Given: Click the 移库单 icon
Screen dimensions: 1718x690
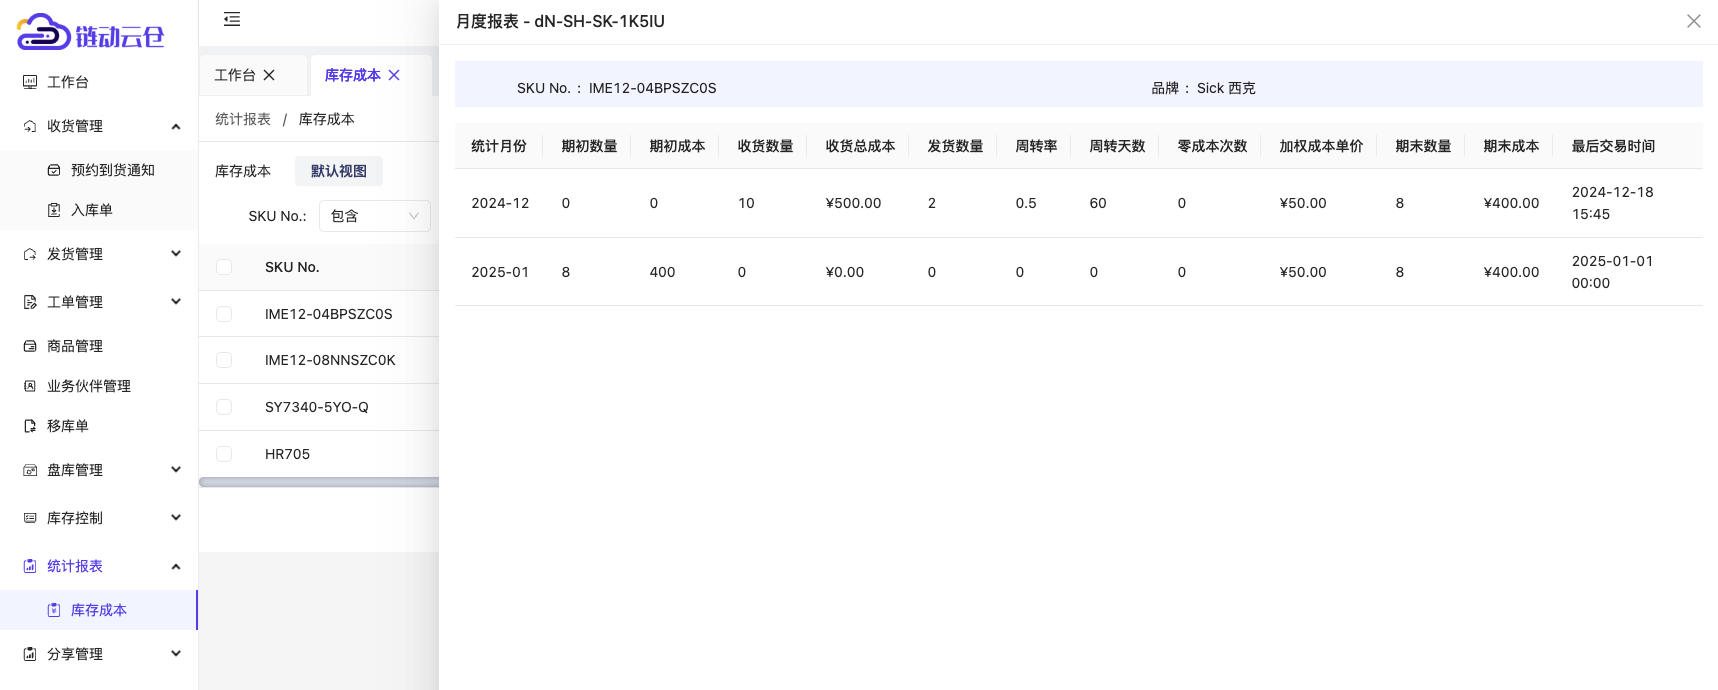Looking at the screenshot, I should pos(30,426).
